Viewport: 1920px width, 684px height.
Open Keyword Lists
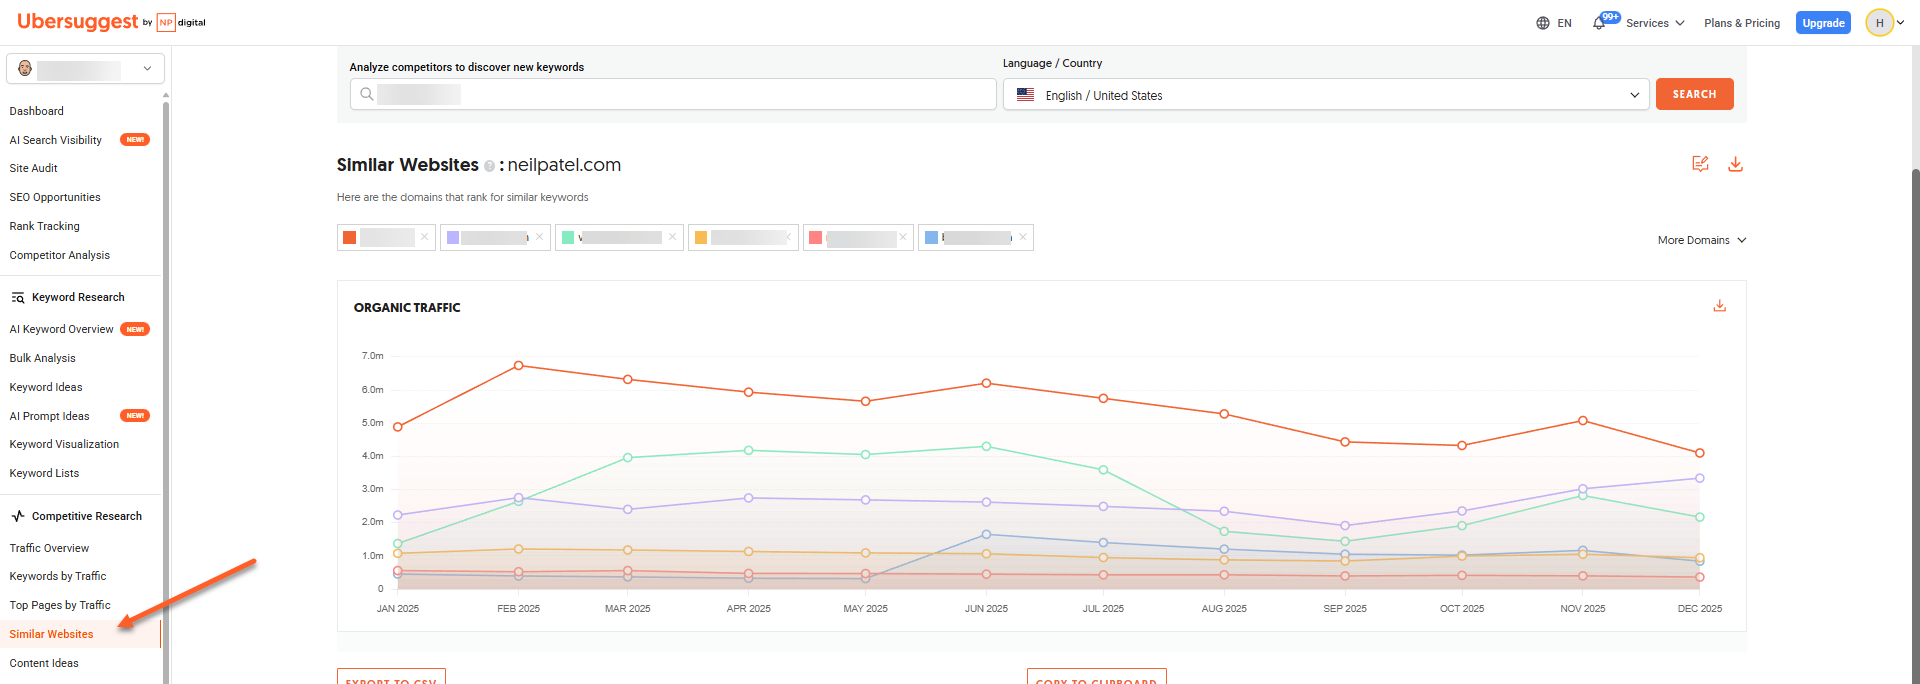tap(44, 473)
